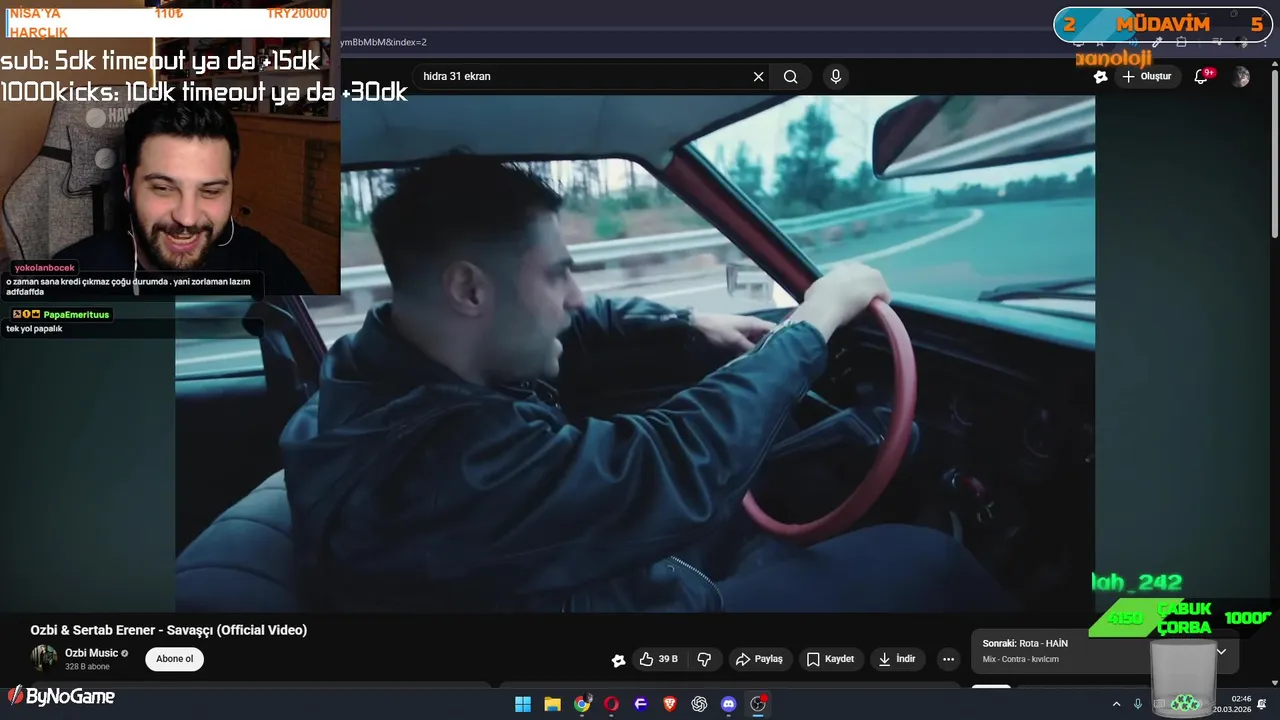Open Opera browser from taskbar
This screenshot has width=1280, height=720.
611,704
